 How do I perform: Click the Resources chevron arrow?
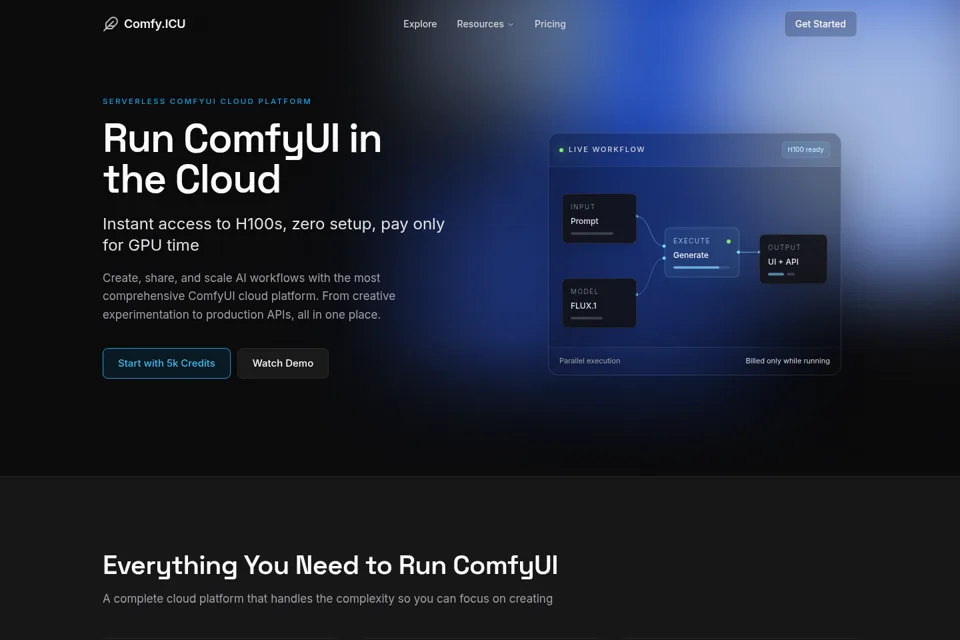pos(511,24)
